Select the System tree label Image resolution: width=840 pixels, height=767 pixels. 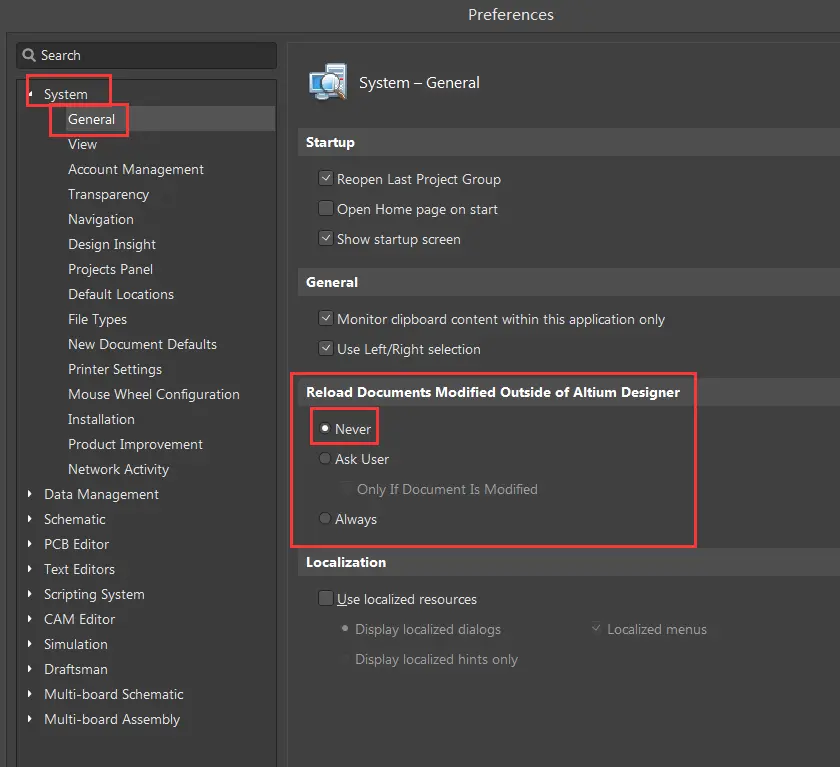click(x=65, y=94)
